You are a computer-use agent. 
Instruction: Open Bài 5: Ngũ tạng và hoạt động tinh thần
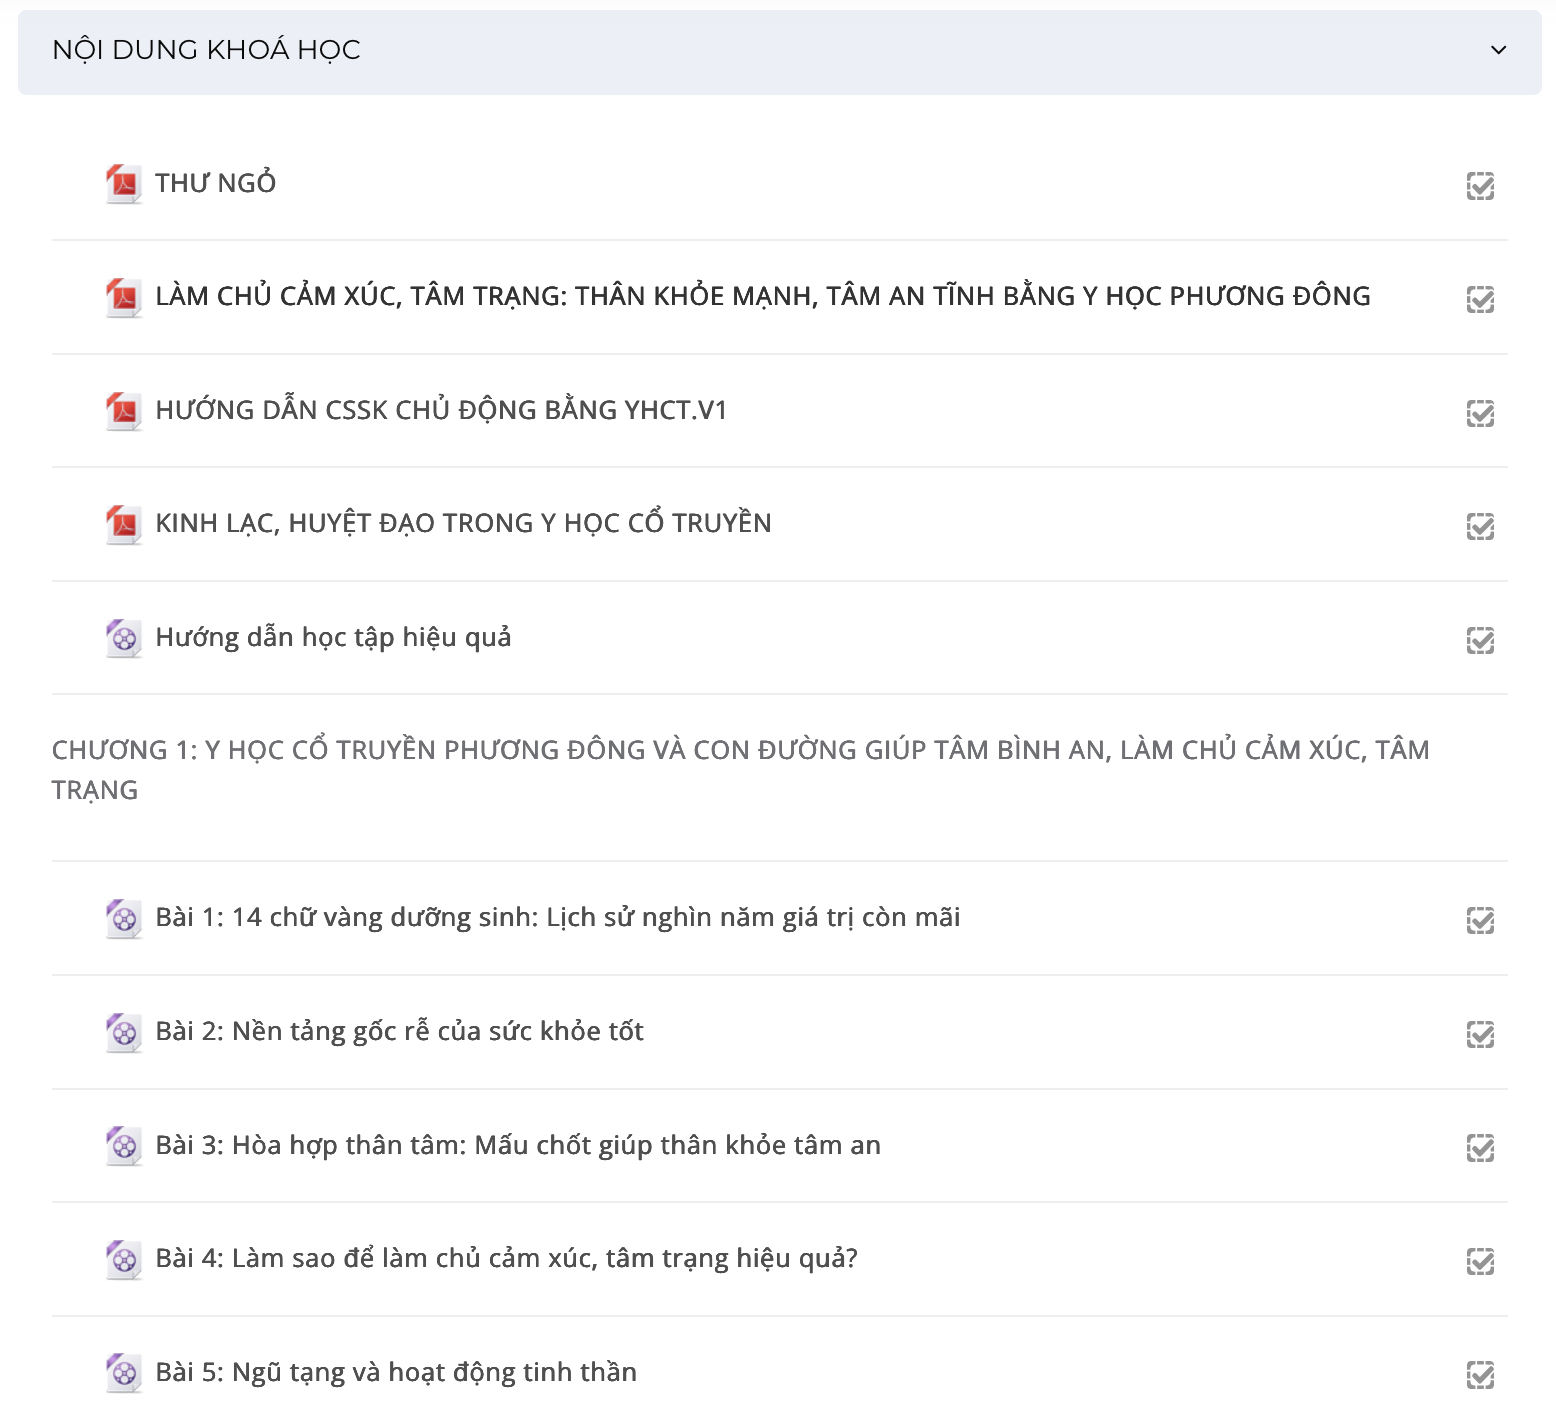(x=396, y=1373)
